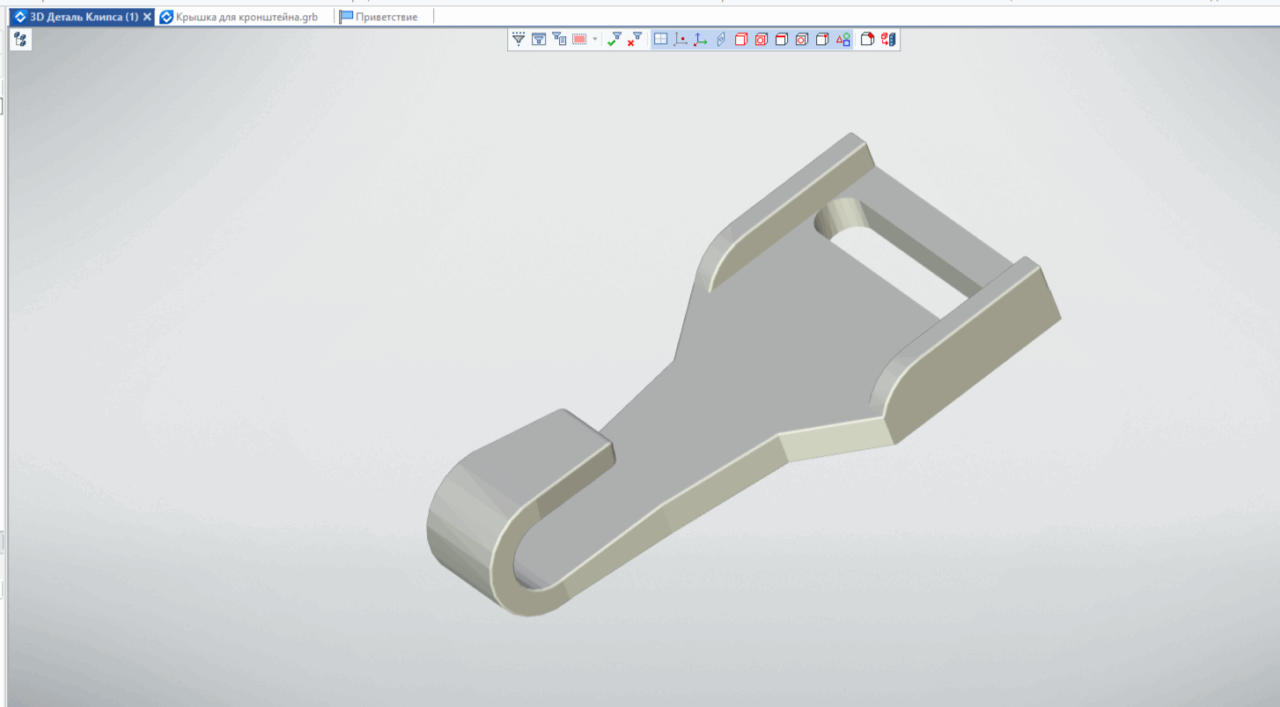Click the selection filter funnel icon
The height and width of the screenshot is (707, 1280).
click(x=518, y=39)
